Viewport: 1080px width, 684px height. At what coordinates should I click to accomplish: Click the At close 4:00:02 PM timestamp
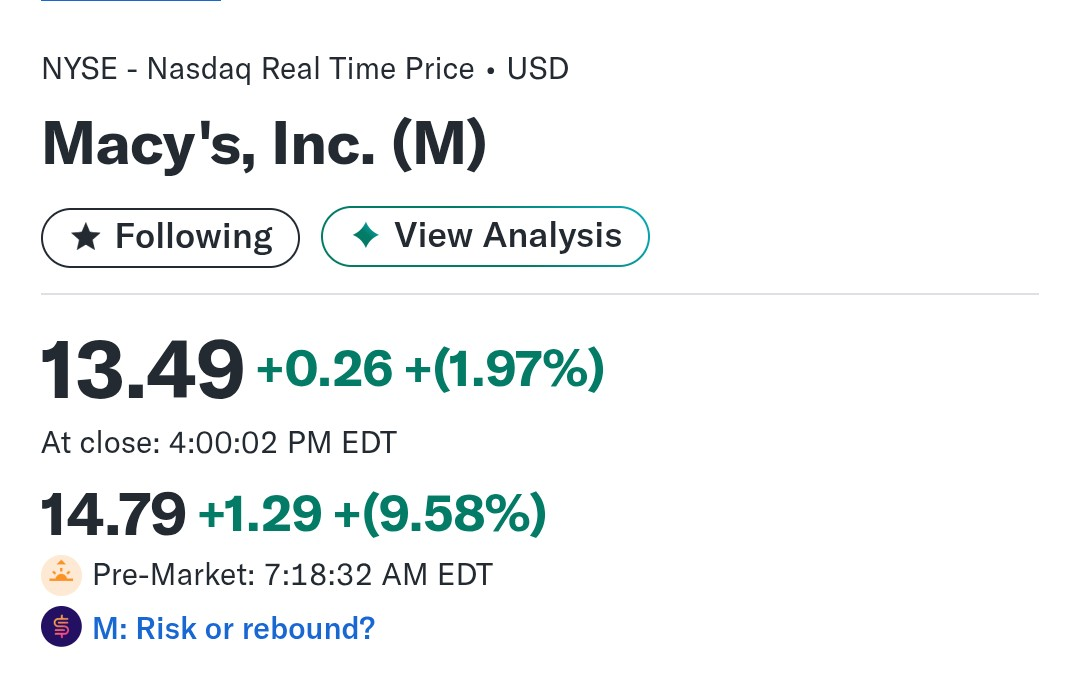coord(219,442)
